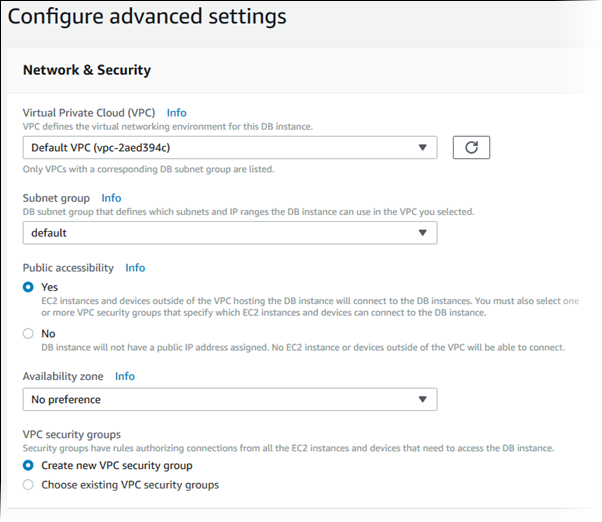
Task: Open the Subnet group default dropdown
Action: pos(229,233)
